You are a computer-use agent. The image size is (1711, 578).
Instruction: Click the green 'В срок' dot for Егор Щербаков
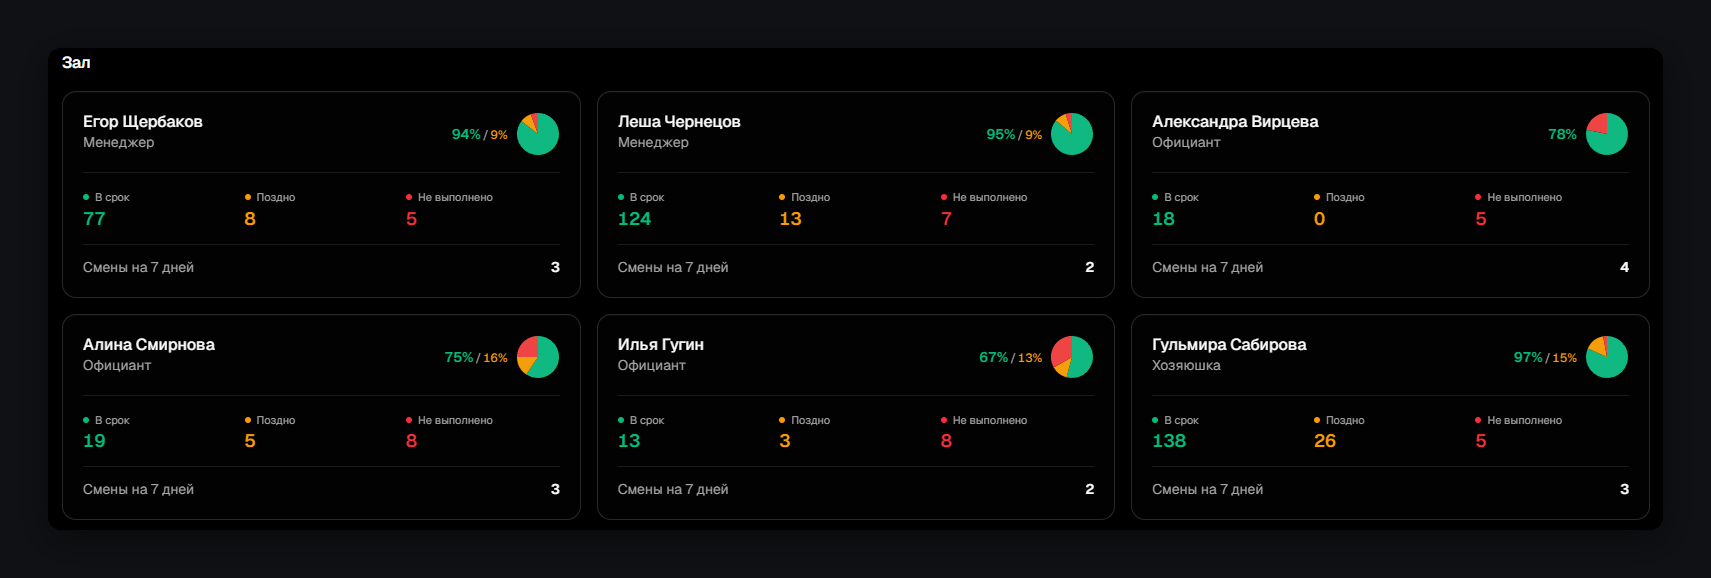(86, 197)
